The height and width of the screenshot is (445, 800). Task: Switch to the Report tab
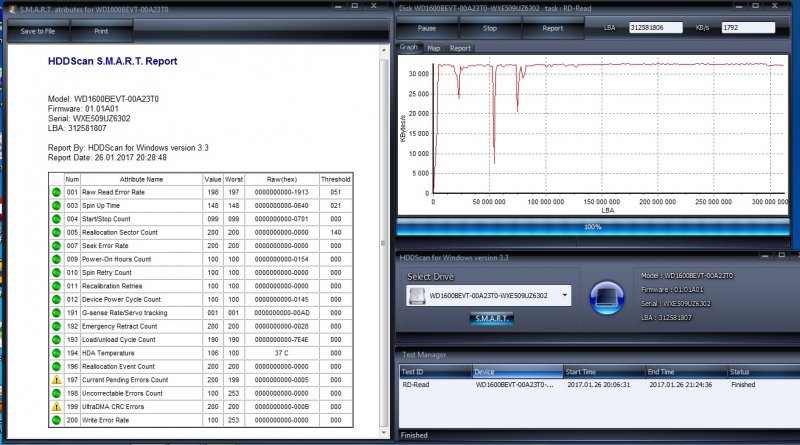(x=461, y=47)
